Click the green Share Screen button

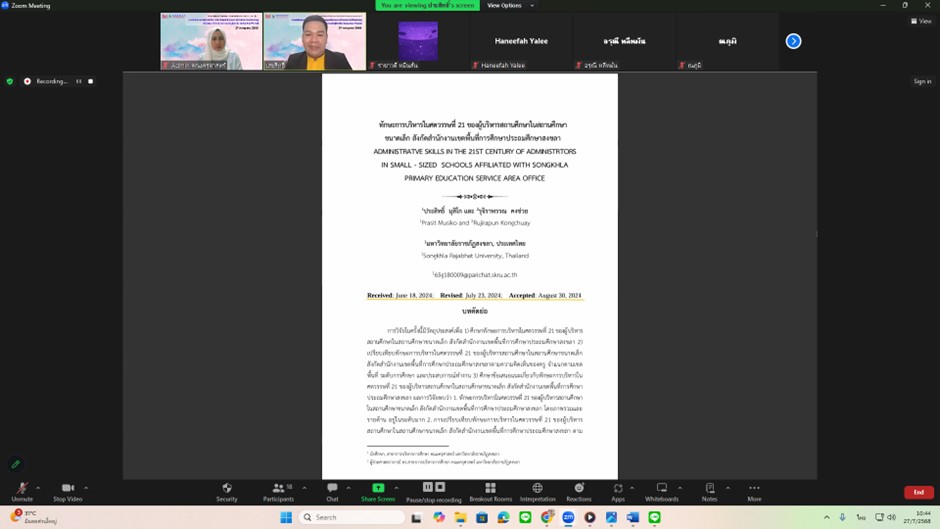click(x=378, y=492)
